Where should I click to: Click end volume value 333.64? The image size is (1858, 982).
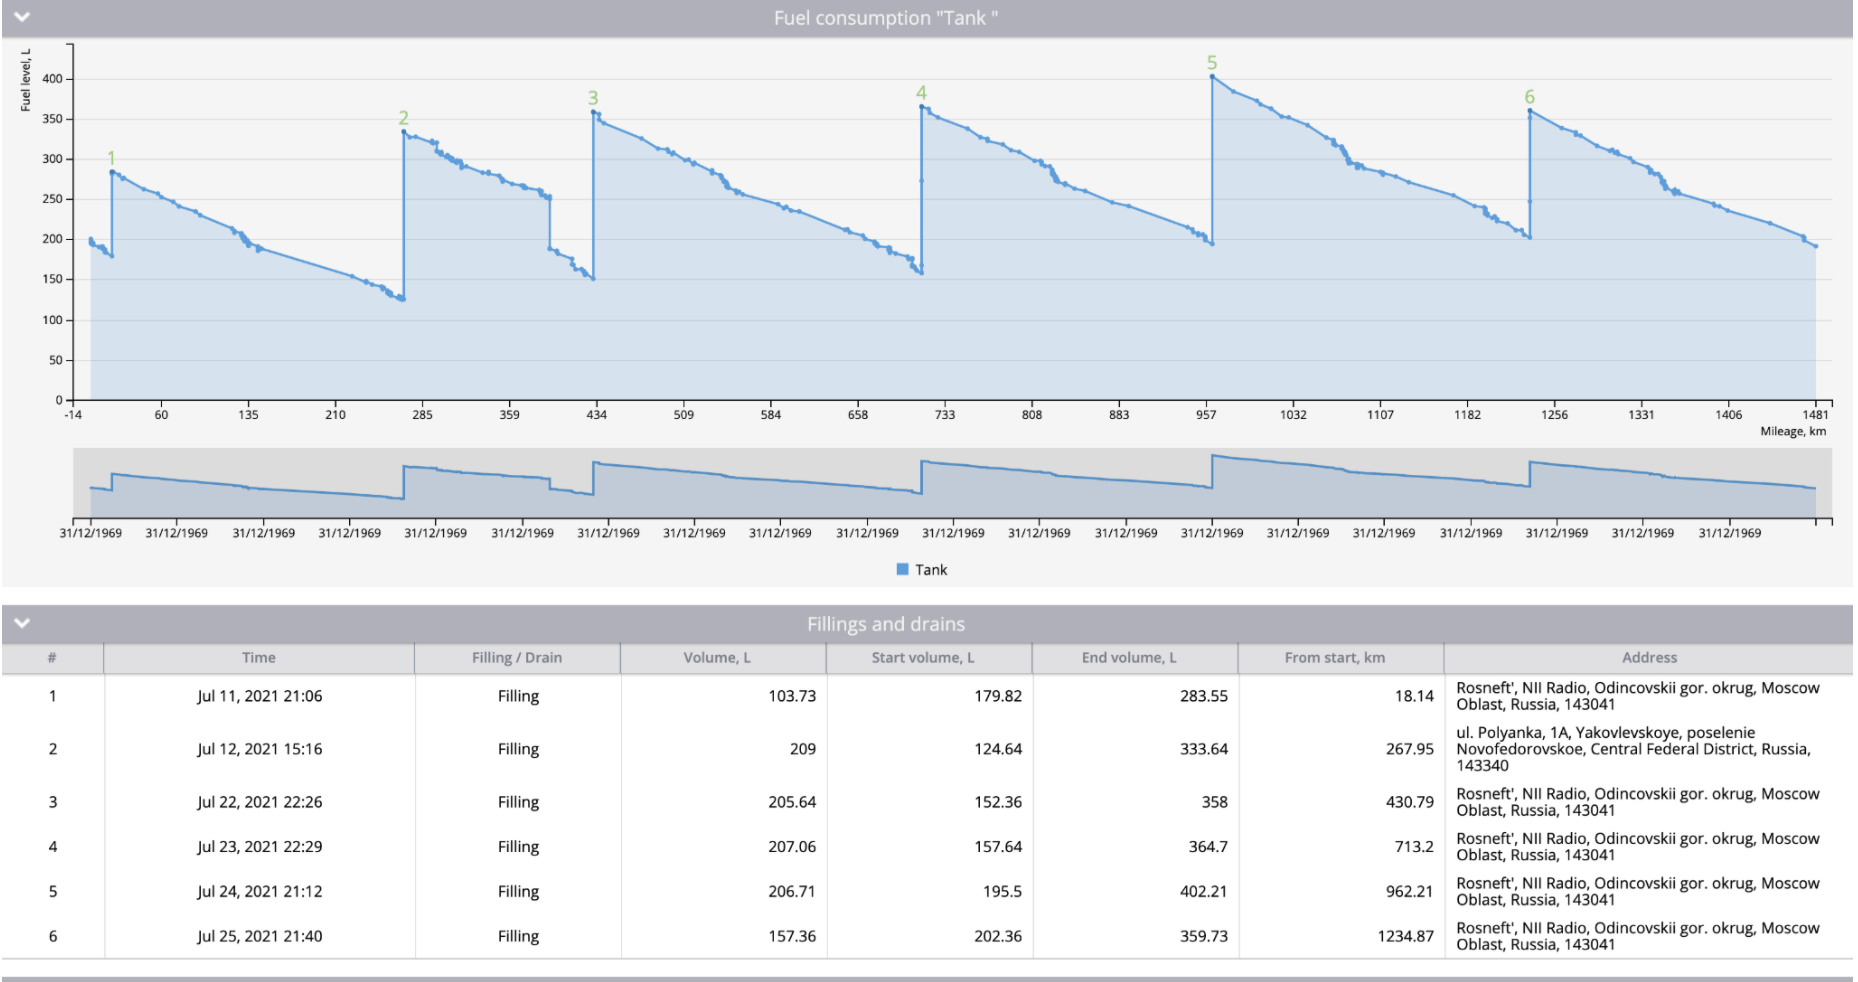[x=1204, y=749]
